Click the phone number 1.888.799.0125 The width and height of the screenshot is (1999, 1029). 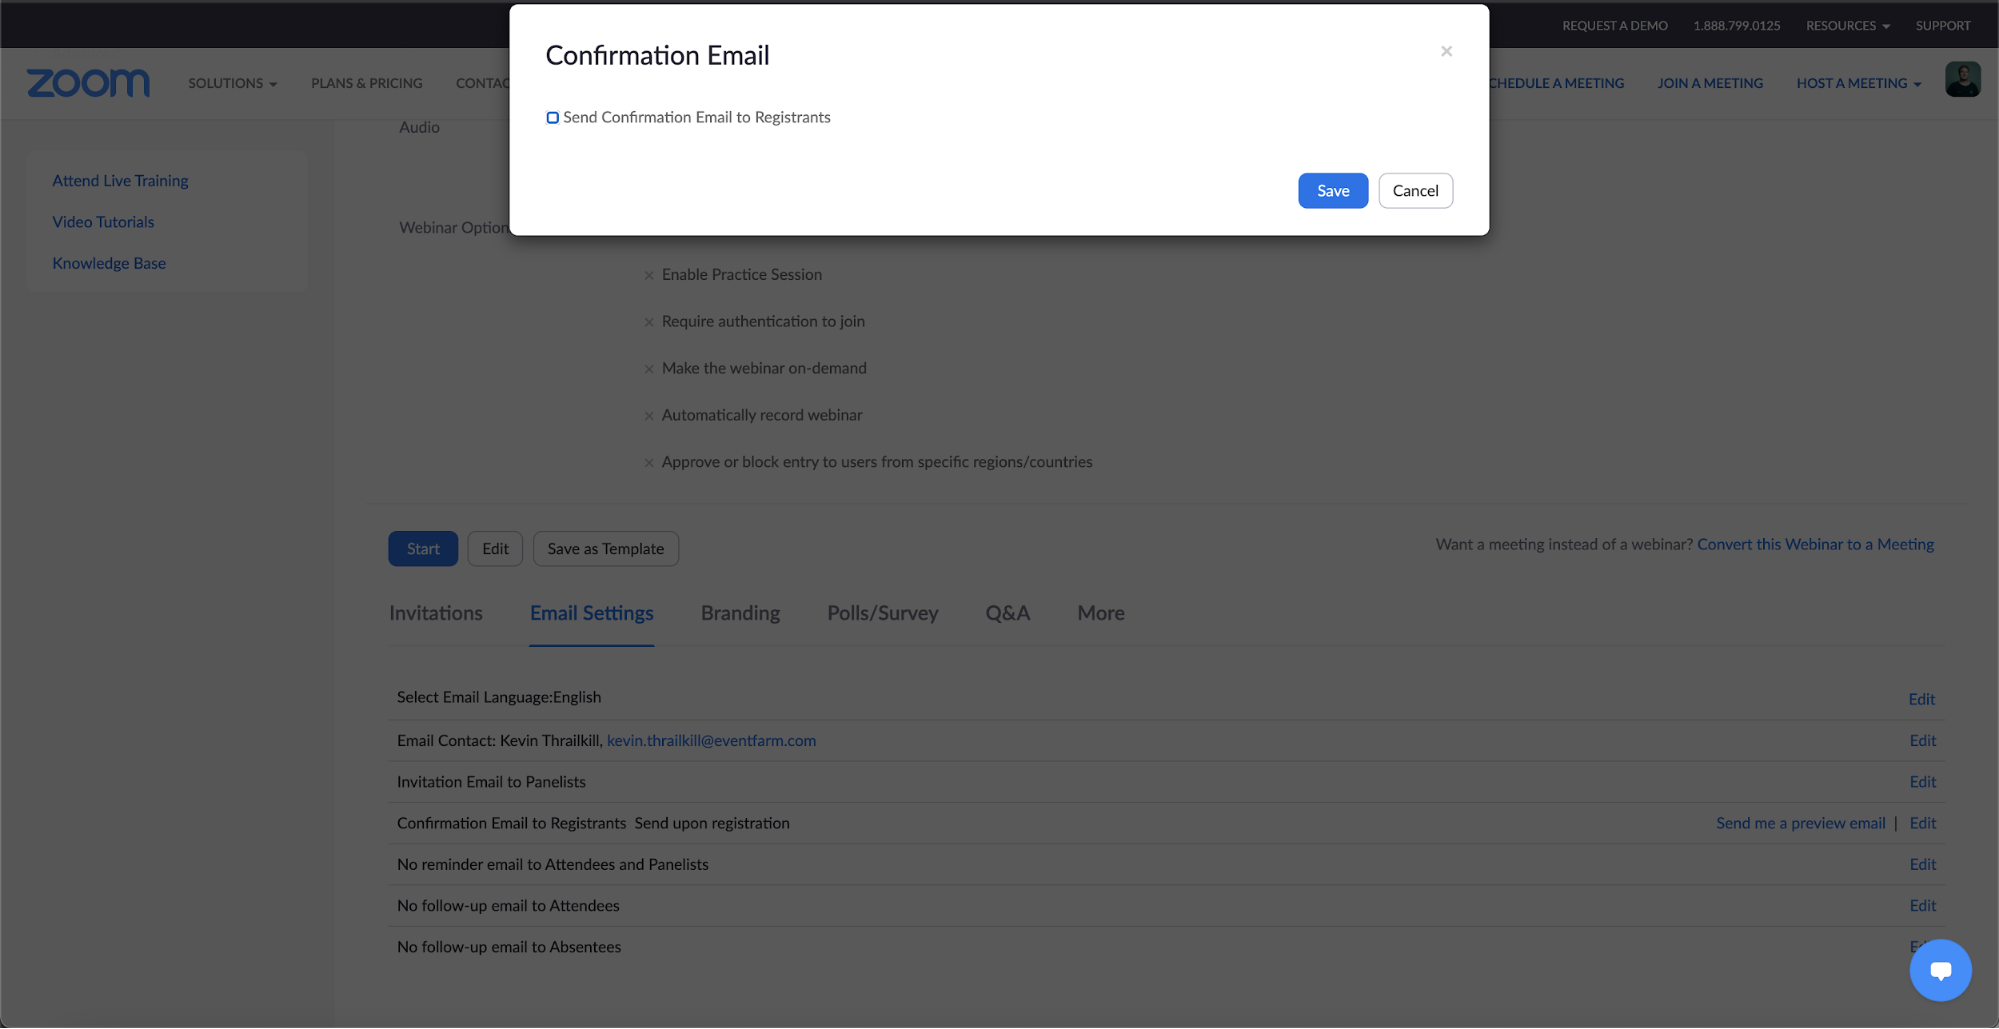(1736, 26)
